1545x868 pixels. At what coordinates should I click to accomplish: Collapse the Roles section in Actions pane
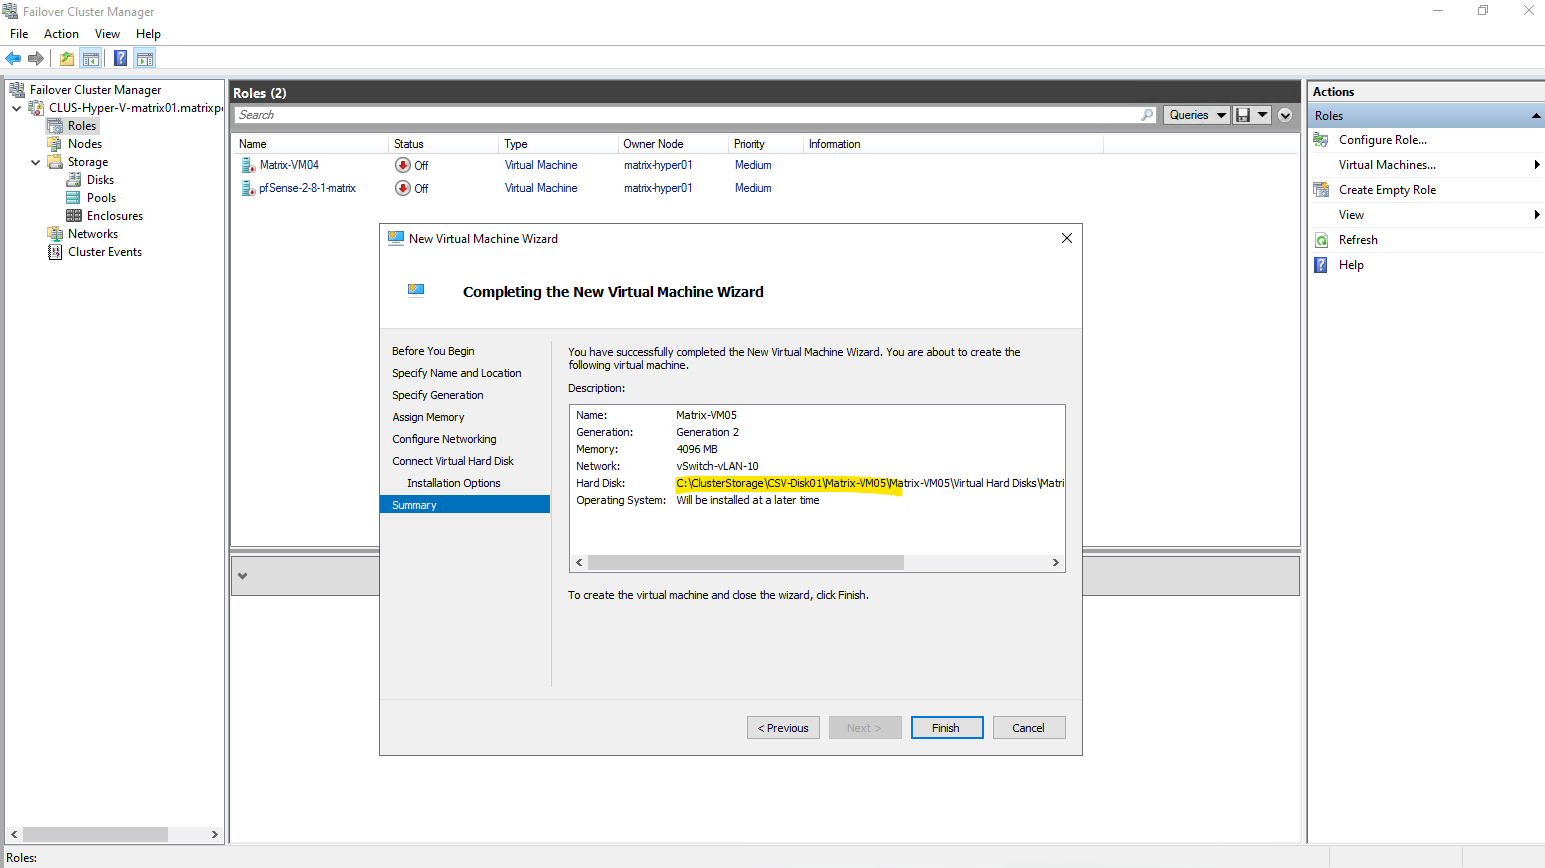[1535, 116]
